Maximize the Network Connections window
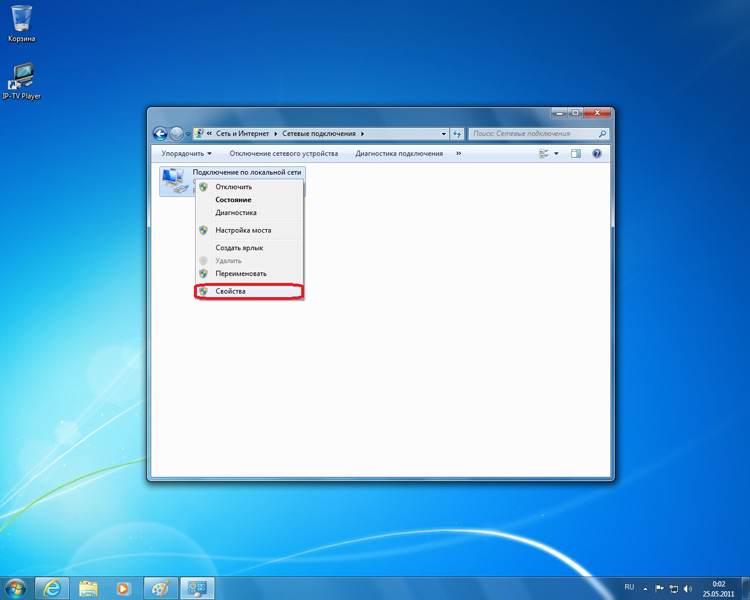 tap(575, 113)
